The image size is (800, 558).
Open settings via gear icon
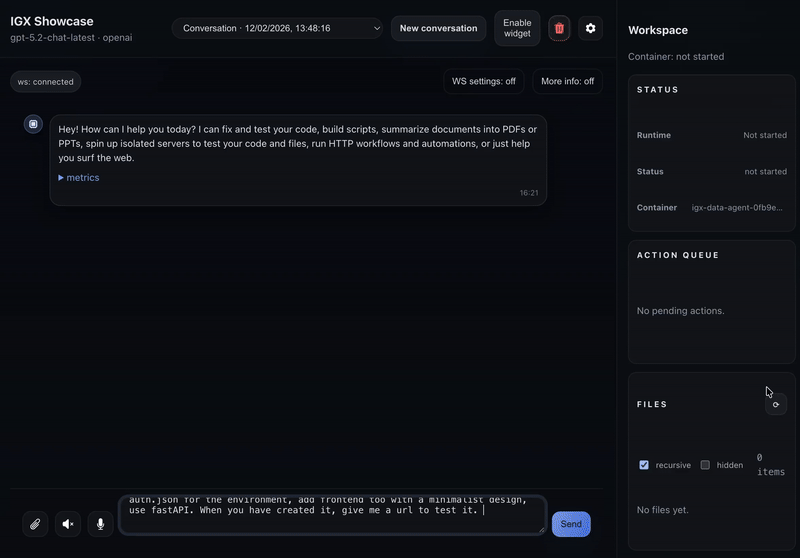pos(590,28)
